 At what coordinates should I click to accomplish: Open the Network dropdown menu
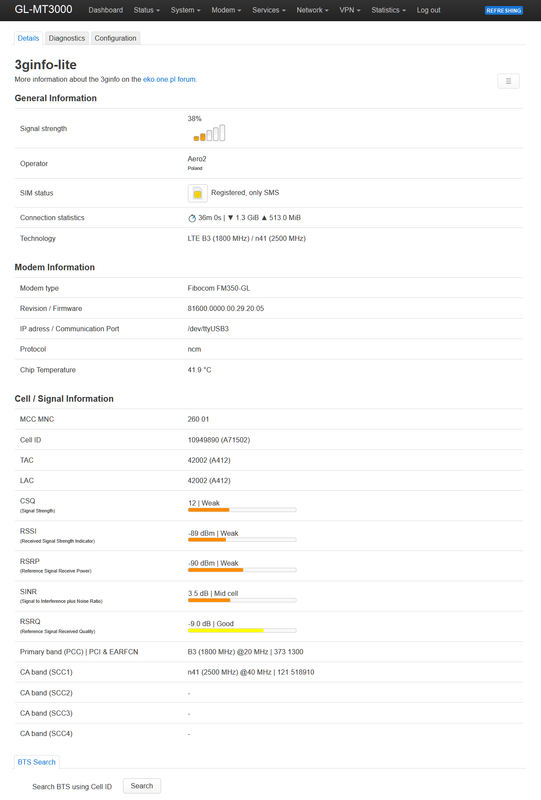(312, 10)
